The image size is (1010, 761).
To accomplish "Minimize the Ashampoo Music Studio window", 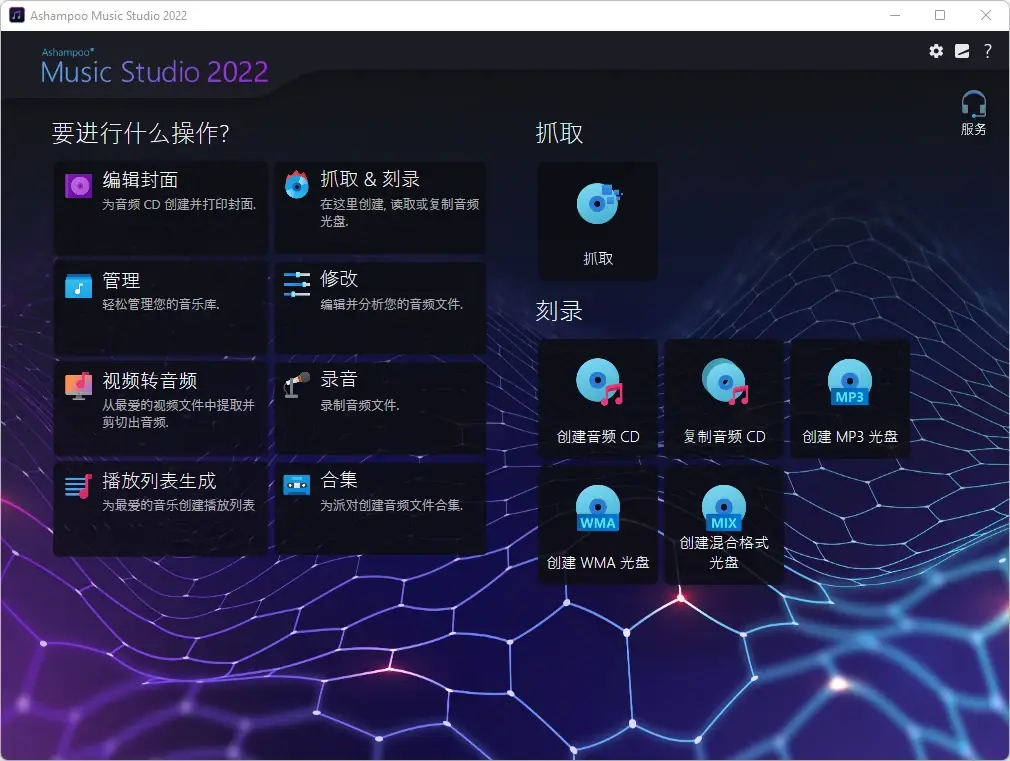I will (895, 15).
